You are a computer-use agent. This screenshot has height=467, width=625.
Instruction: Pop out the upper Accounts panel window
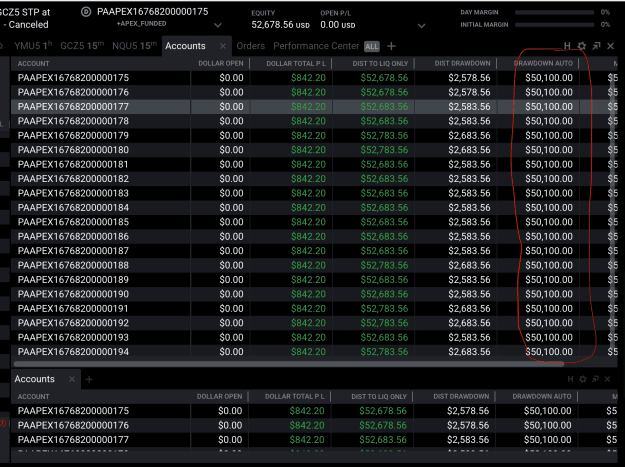[596, 46]
